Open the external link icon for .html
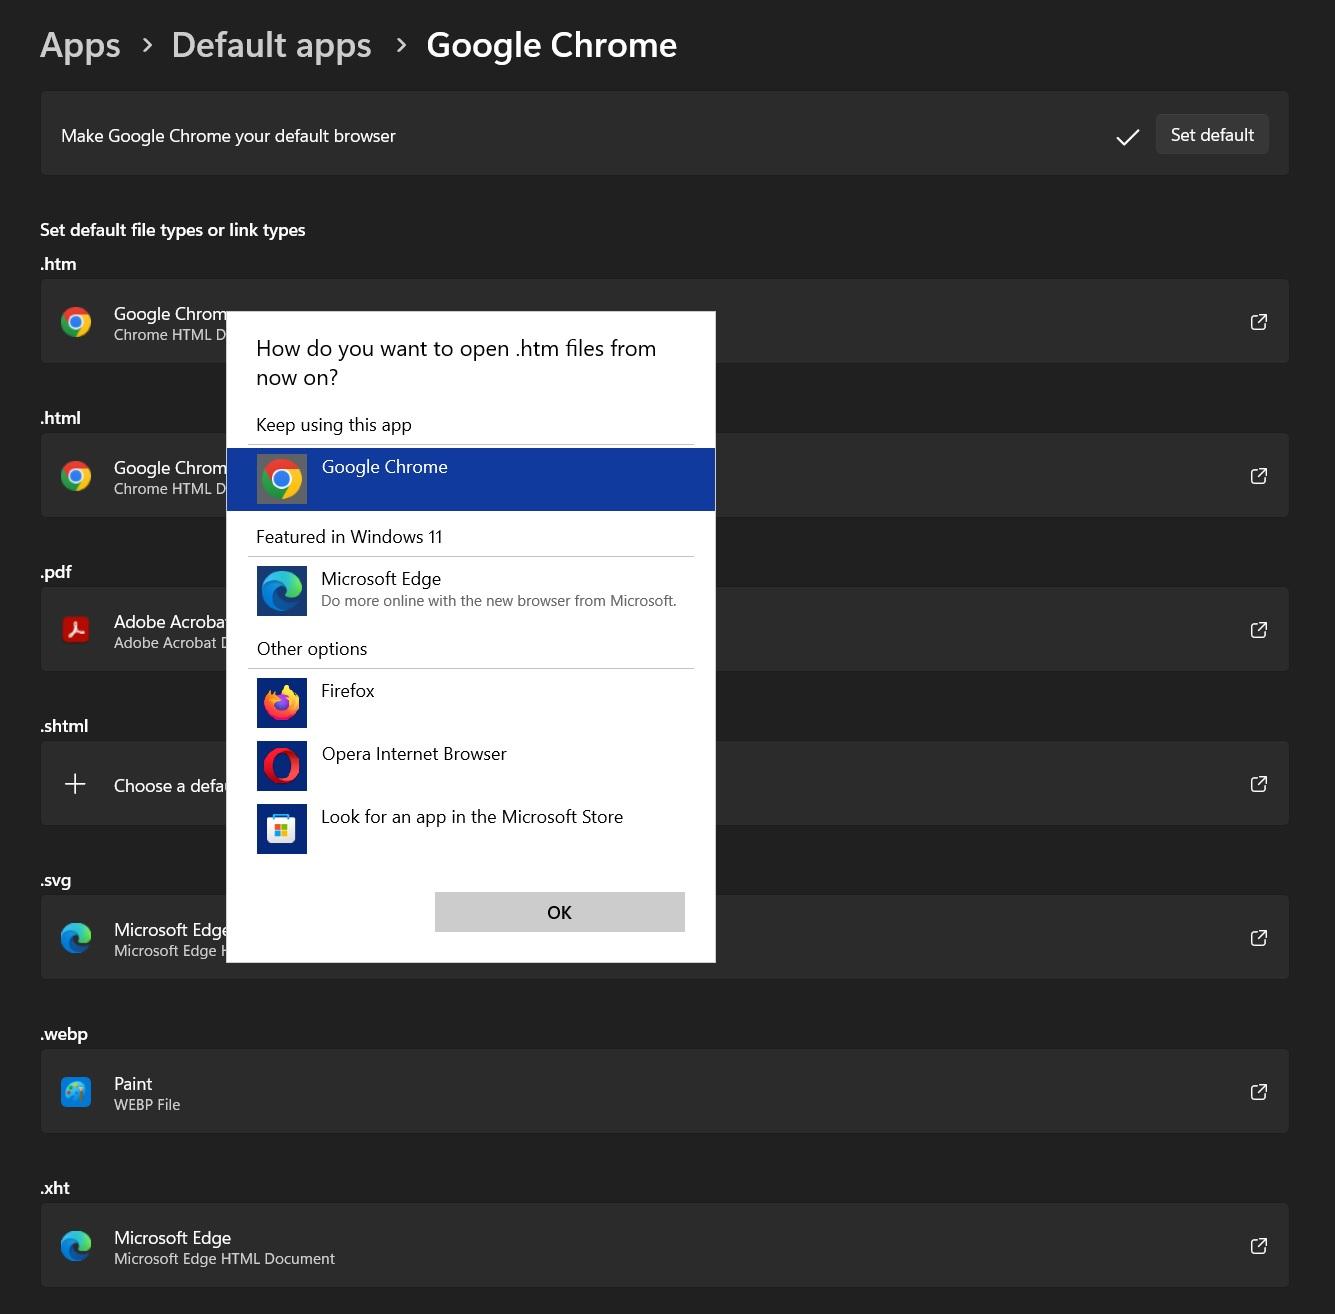The image size is (1335, 1314). 1259,476
